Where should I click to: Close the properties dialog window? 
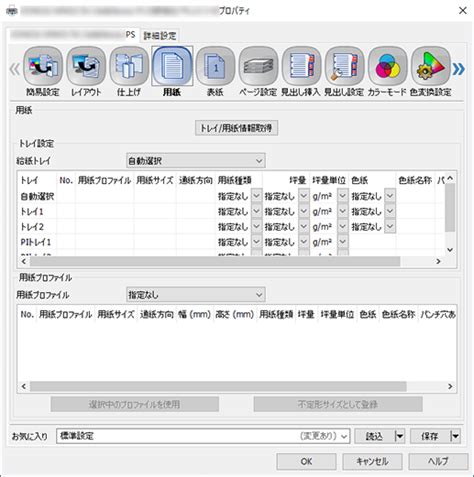tap(462, 11)
